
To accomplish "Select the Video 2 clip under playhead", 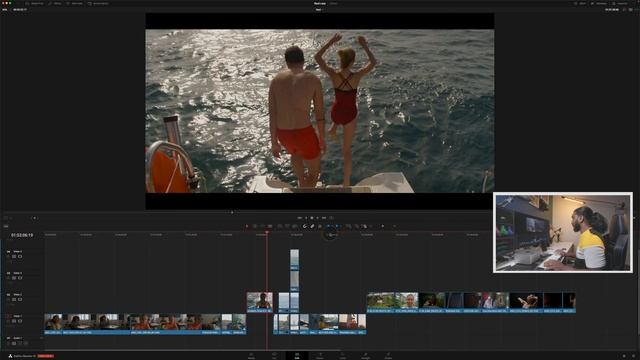I will click(260, 302).
